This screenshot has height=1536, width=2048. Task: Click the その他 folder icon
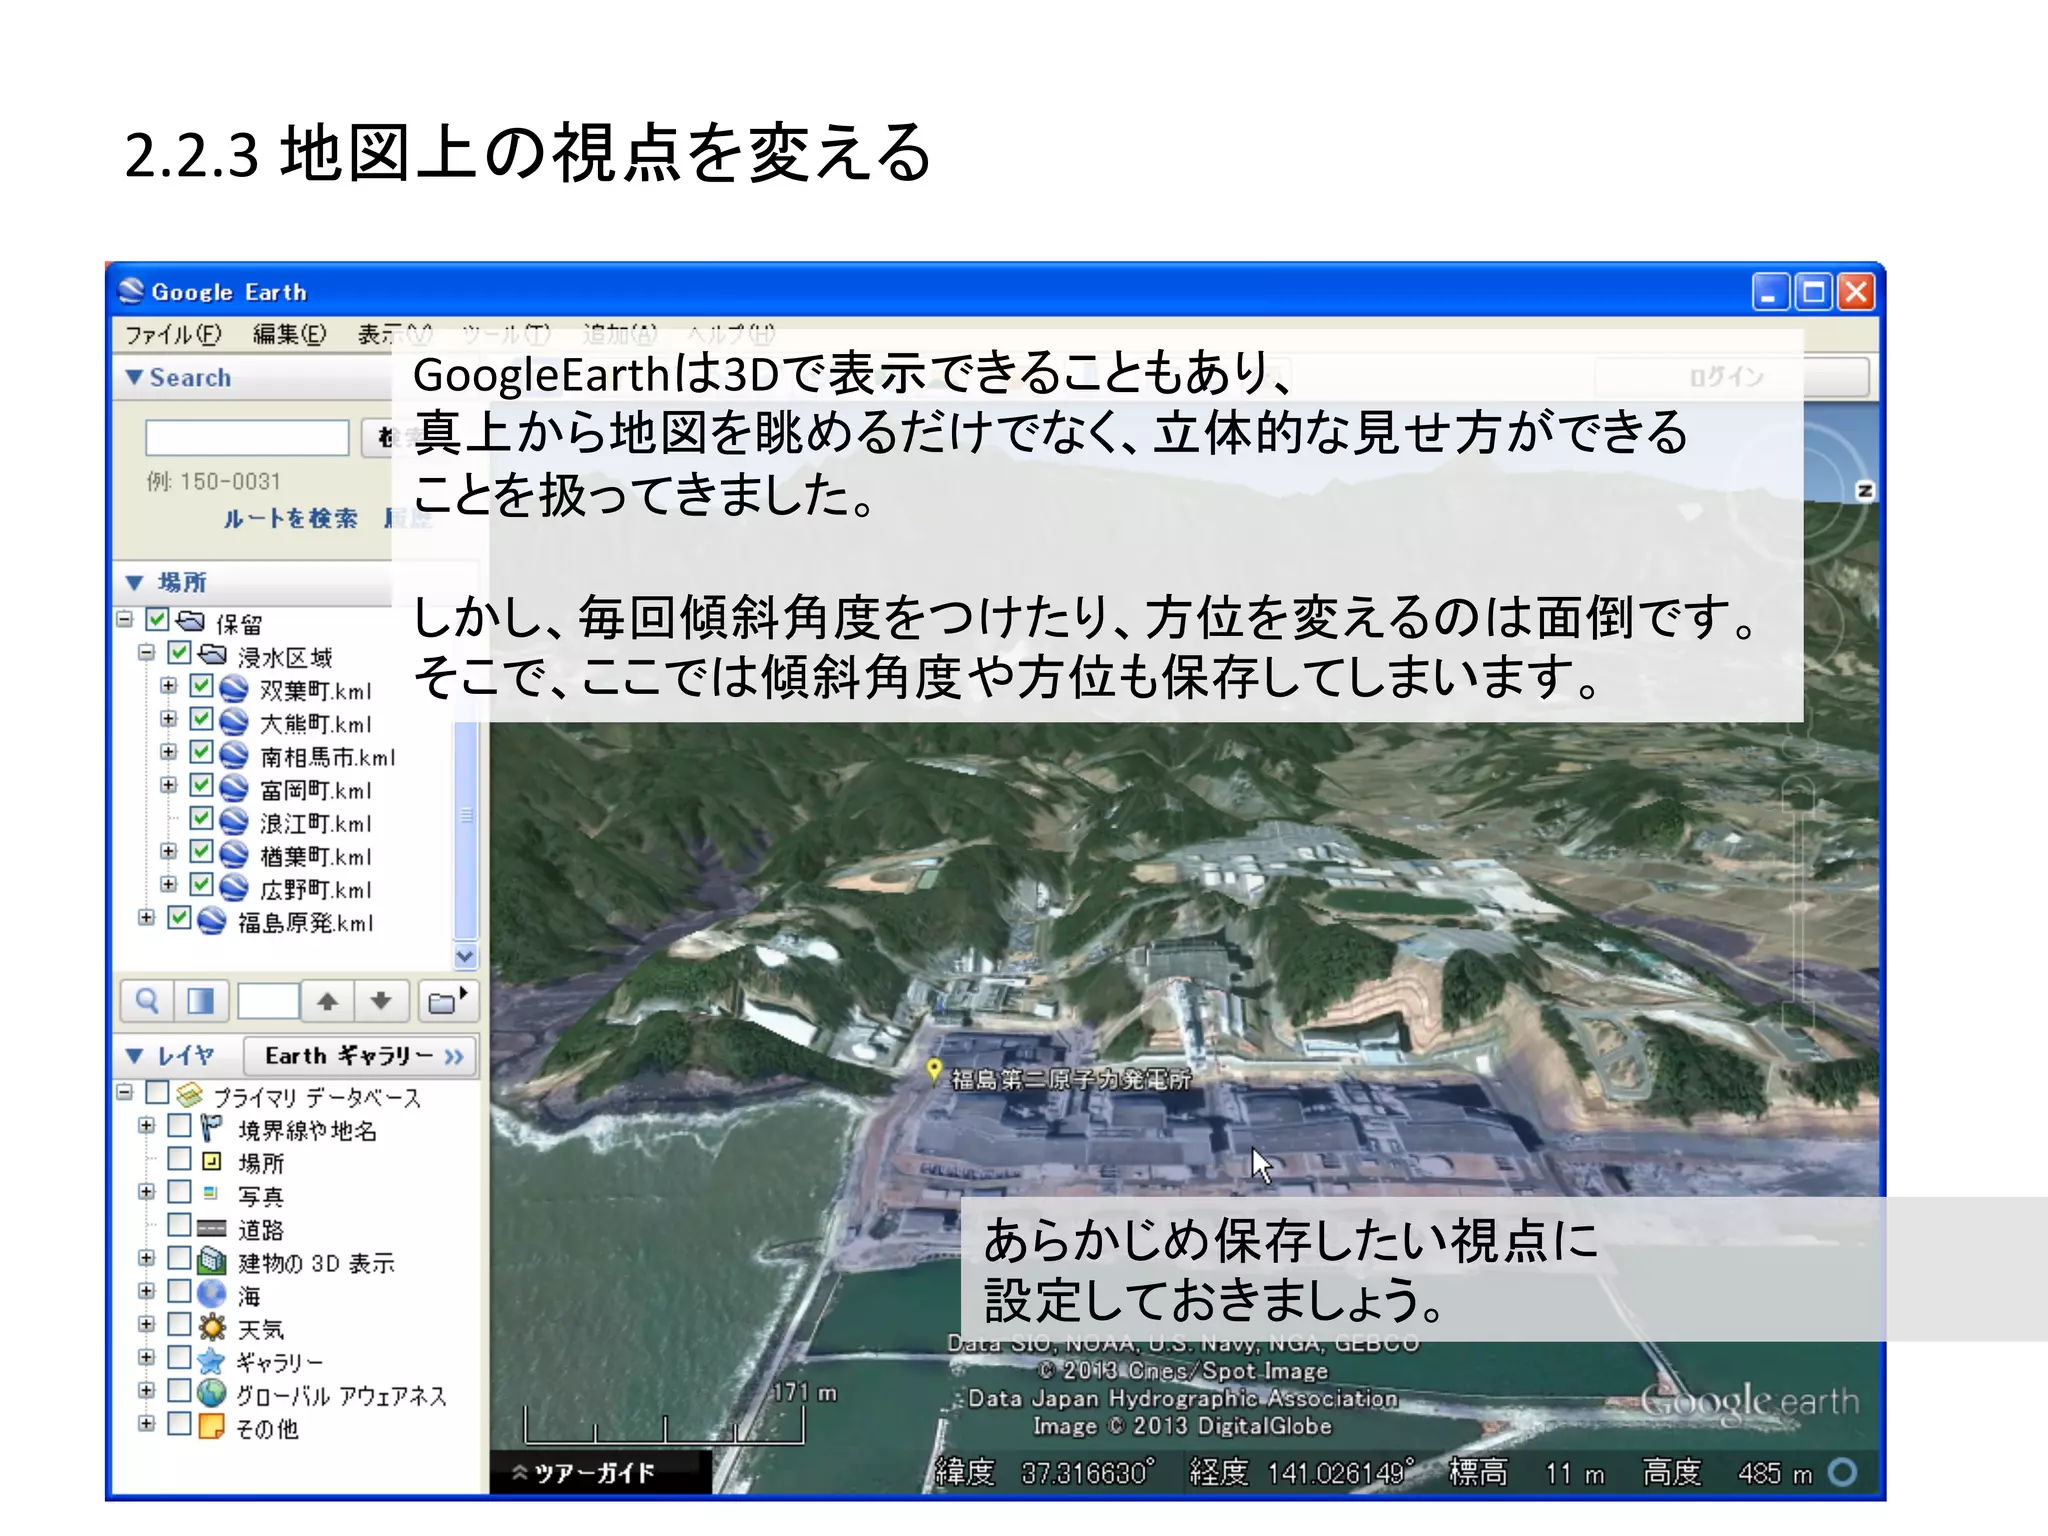(211, 1426)
